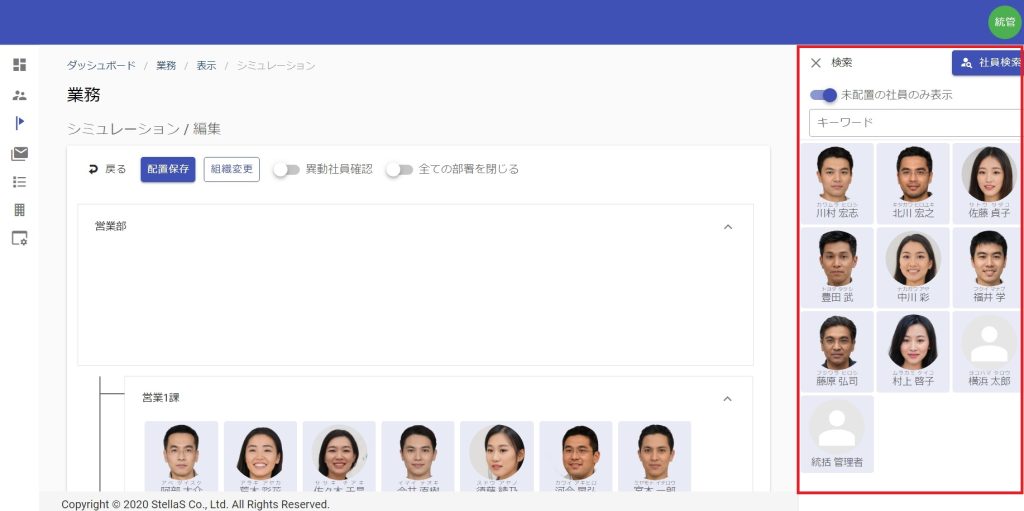Click the employees people icon in sidebar
Image resolution: width=1024 pixels, height=511 pixels.
[19, 95]
